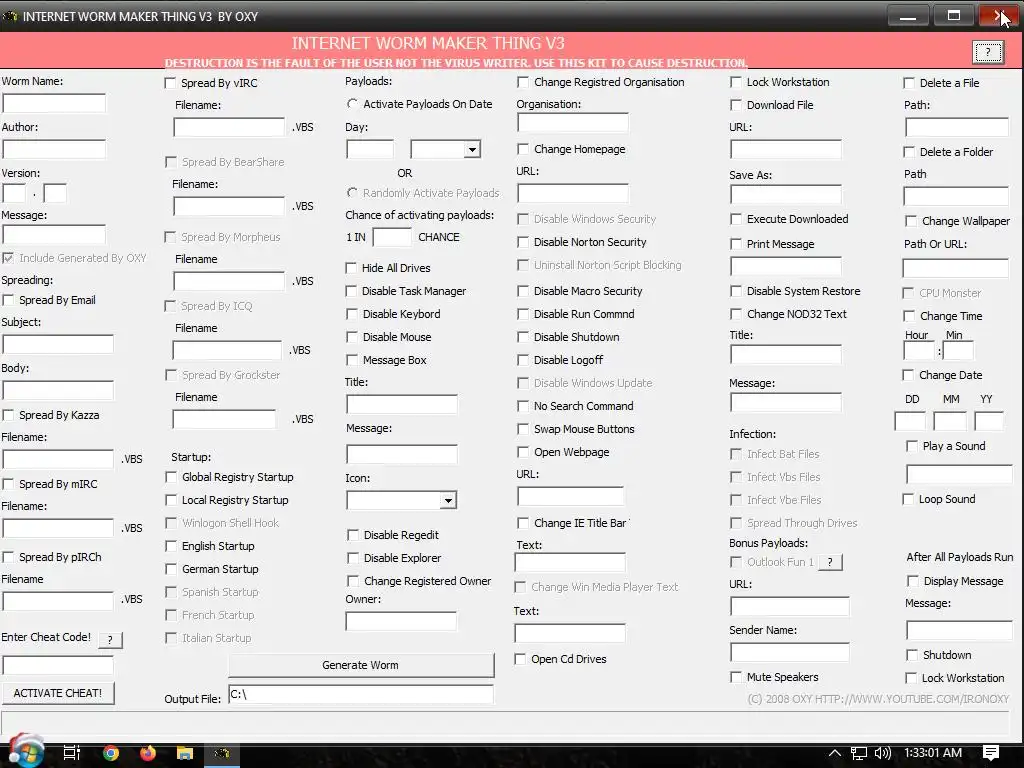Toggle the Spread By pIRCh checkbox

pyautogui.click(x=8, y=557)
